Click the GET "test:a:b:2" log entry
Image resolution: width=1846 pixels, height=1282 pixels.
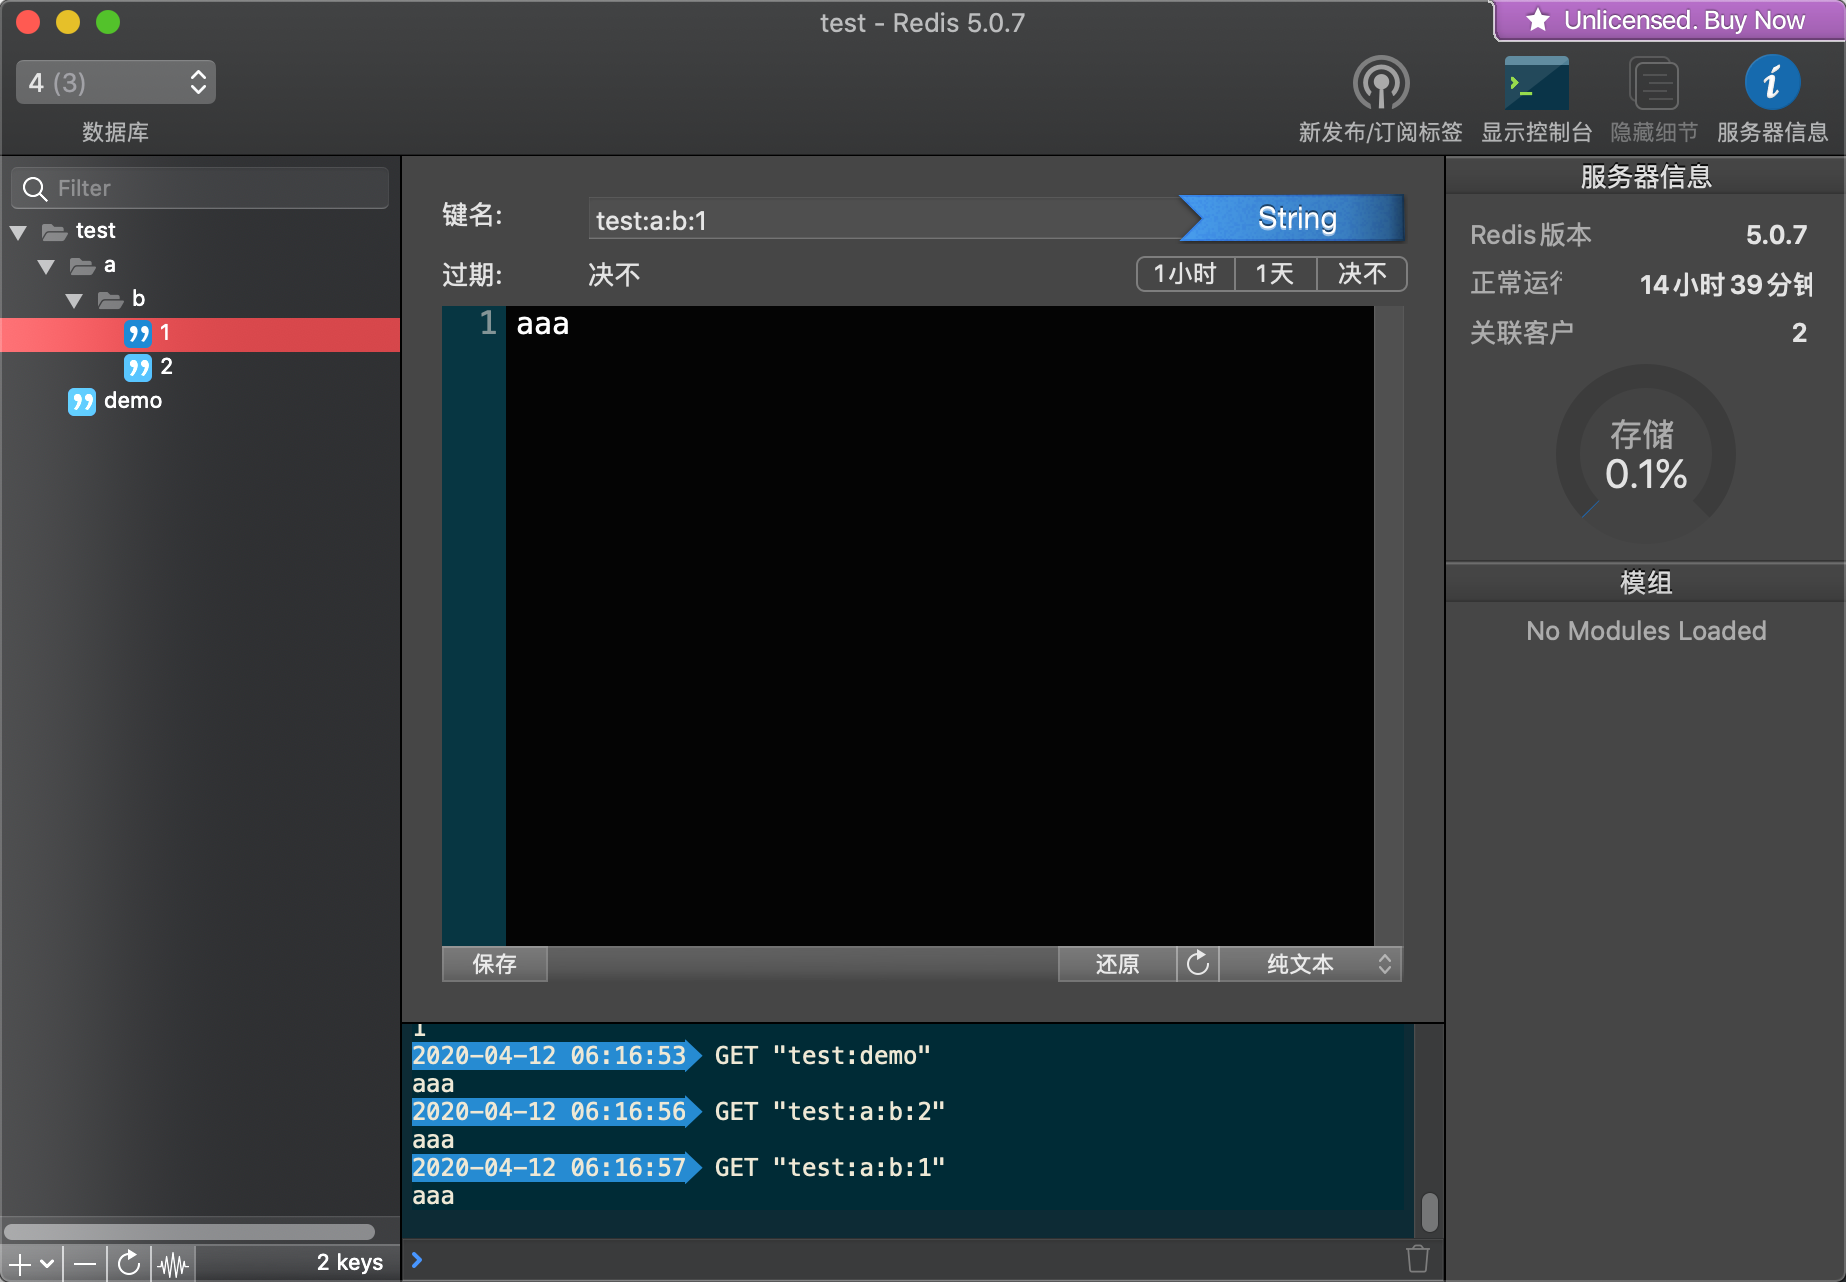(x=830, y=1112)
